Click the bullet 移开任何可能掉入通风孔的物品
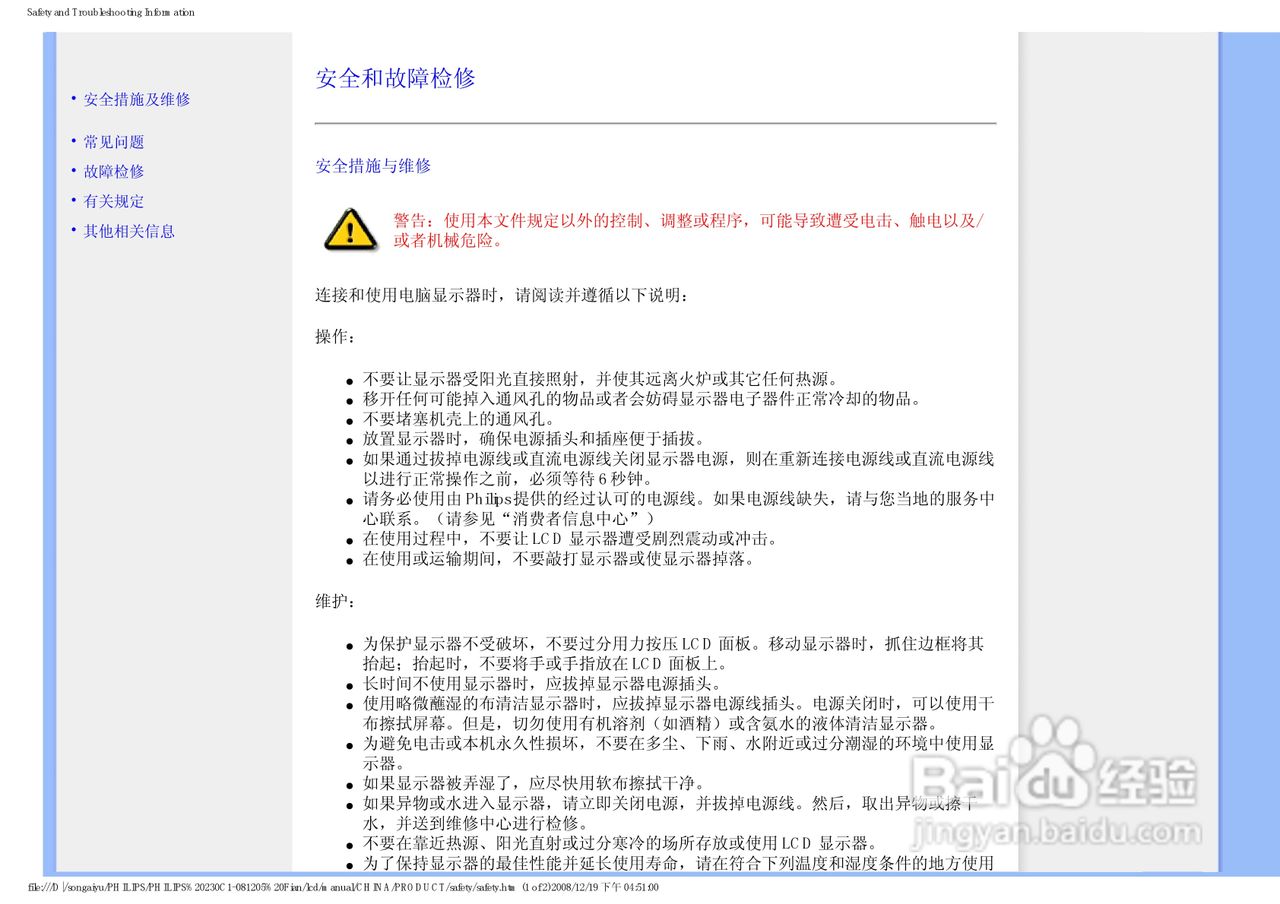Screen dimensions: 1280x904 (640, 399)
